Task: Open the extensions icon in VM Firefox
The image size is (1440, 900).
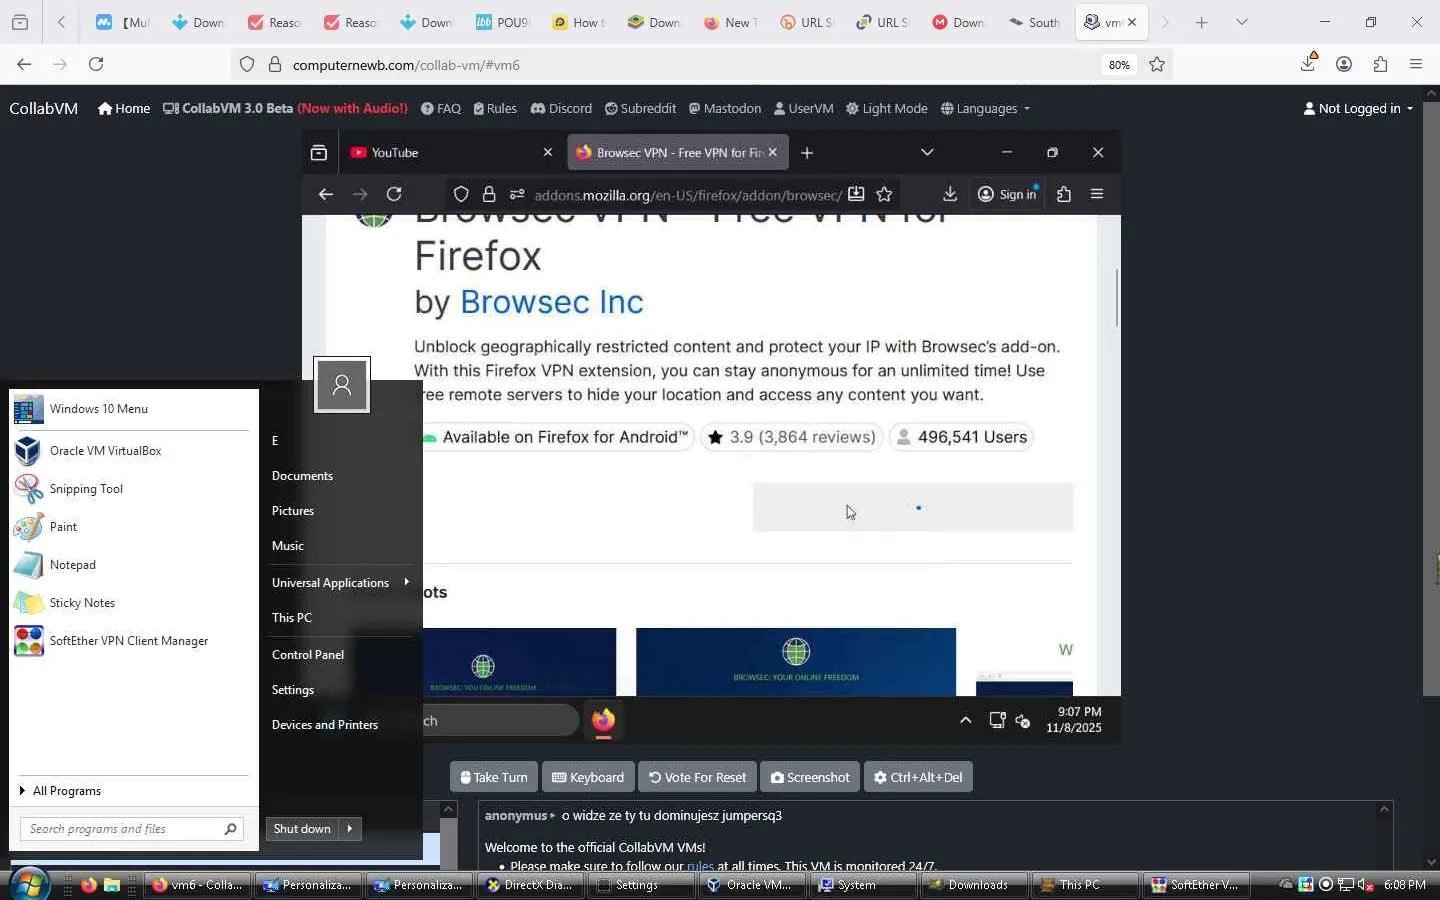Action: [1063, 194]
